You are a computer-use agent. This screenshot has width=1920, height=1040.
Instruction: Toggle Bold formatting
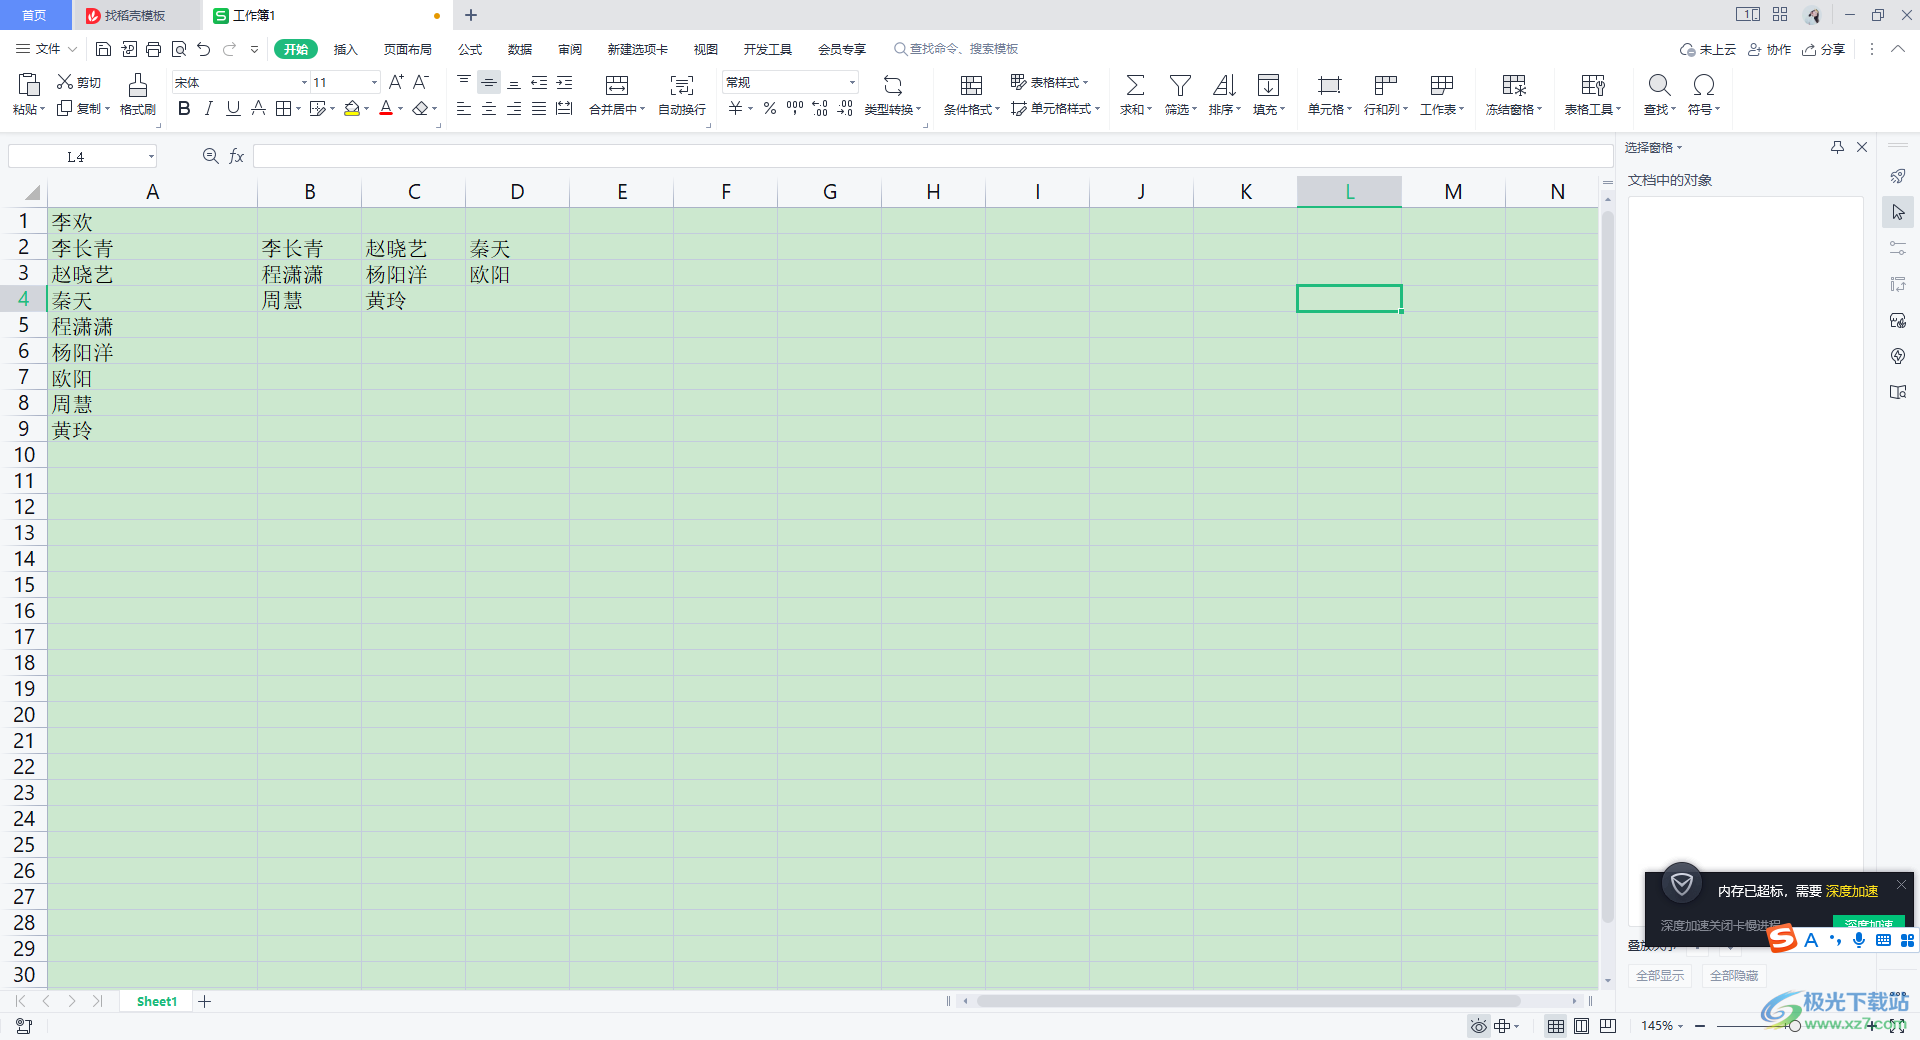point(184,108)
